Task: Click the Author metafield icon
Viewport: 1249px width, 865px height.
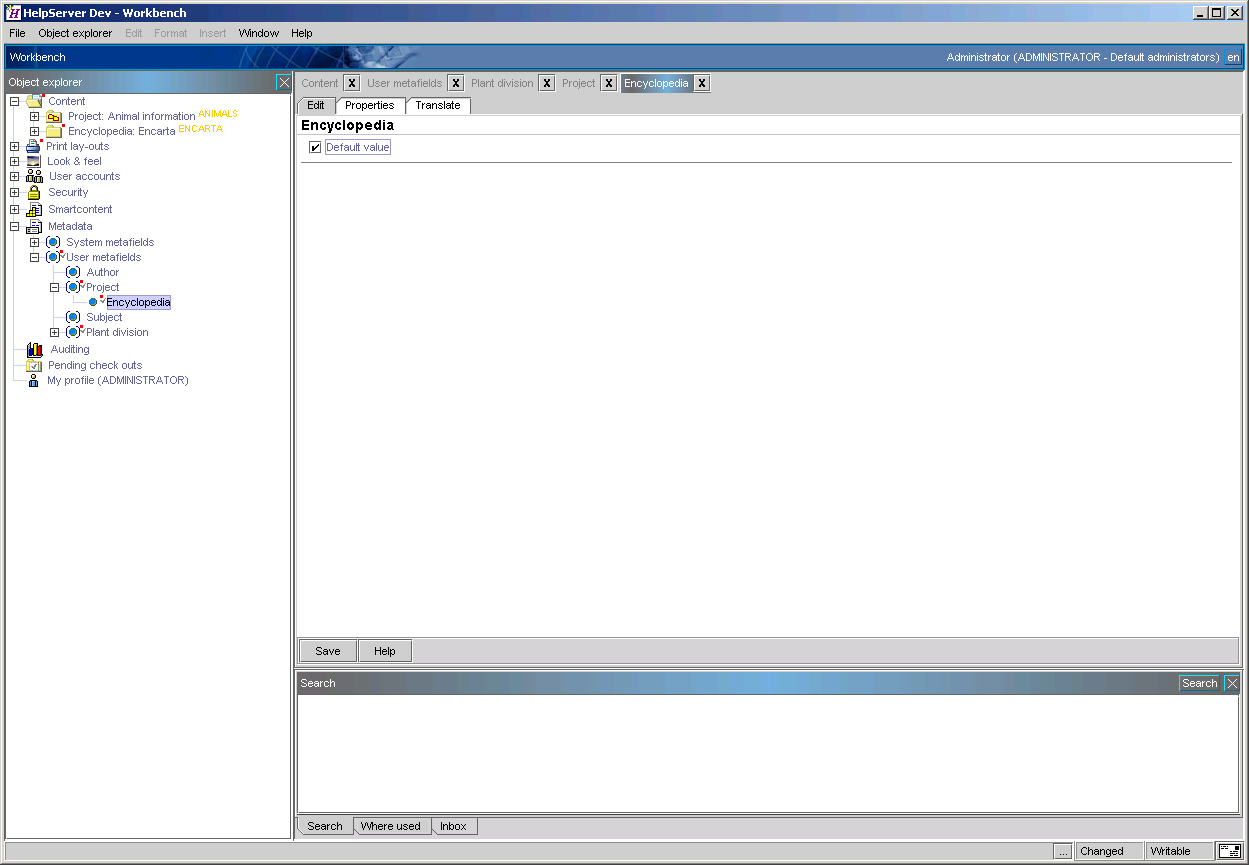Action: [73, 272]
